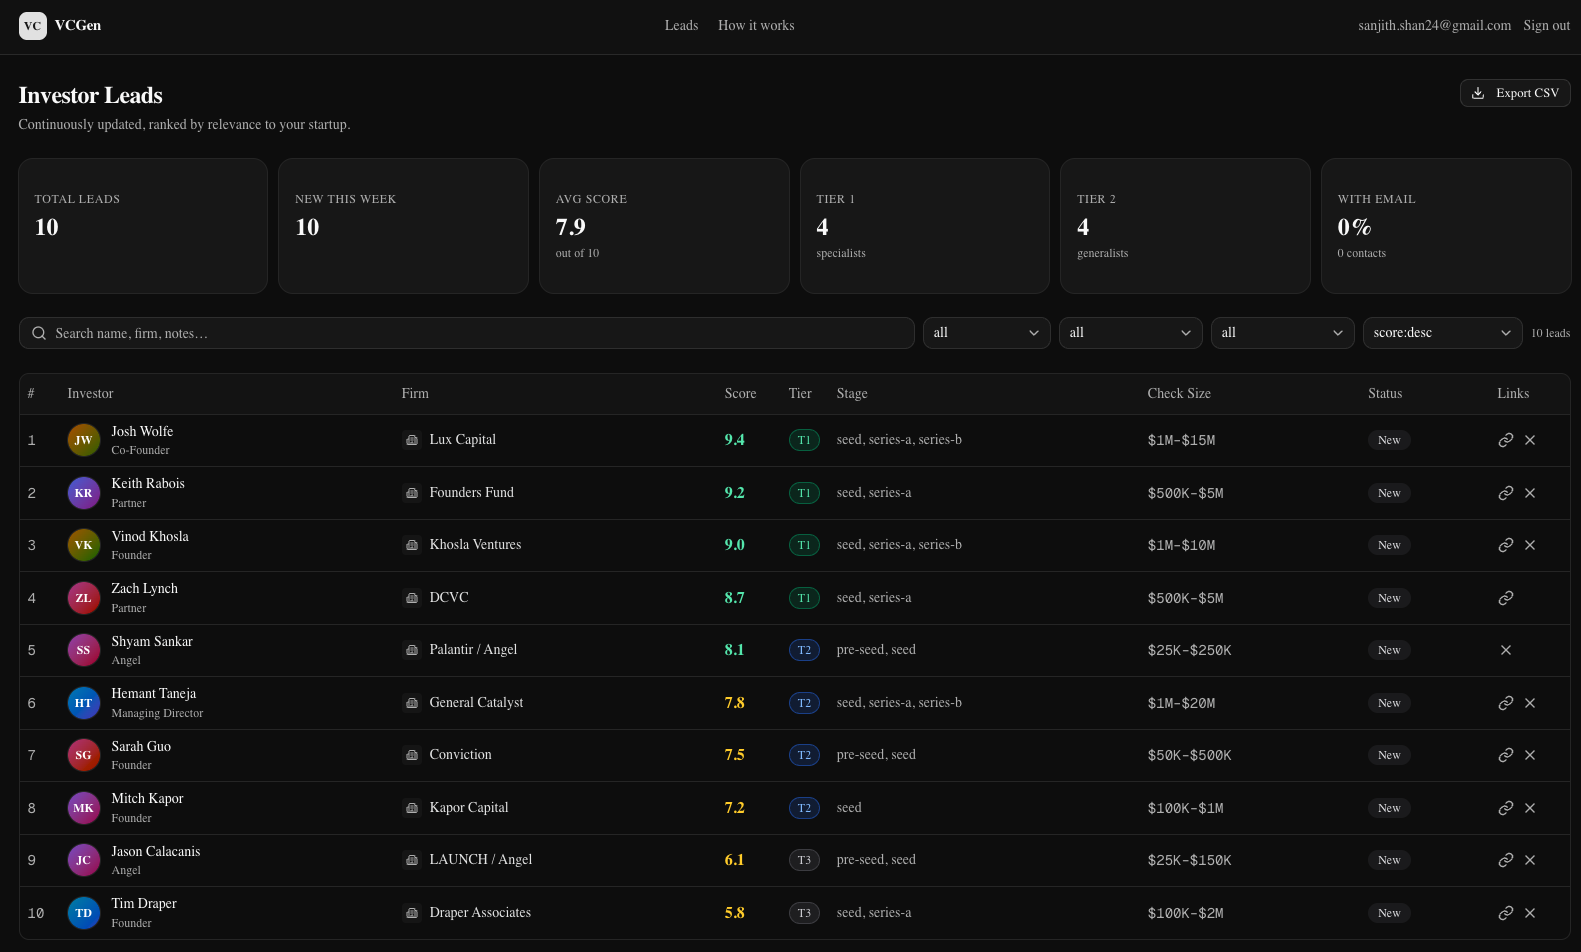1581x952 pixels.
Task: Click Export CSV button
Action: point(1515,93)
